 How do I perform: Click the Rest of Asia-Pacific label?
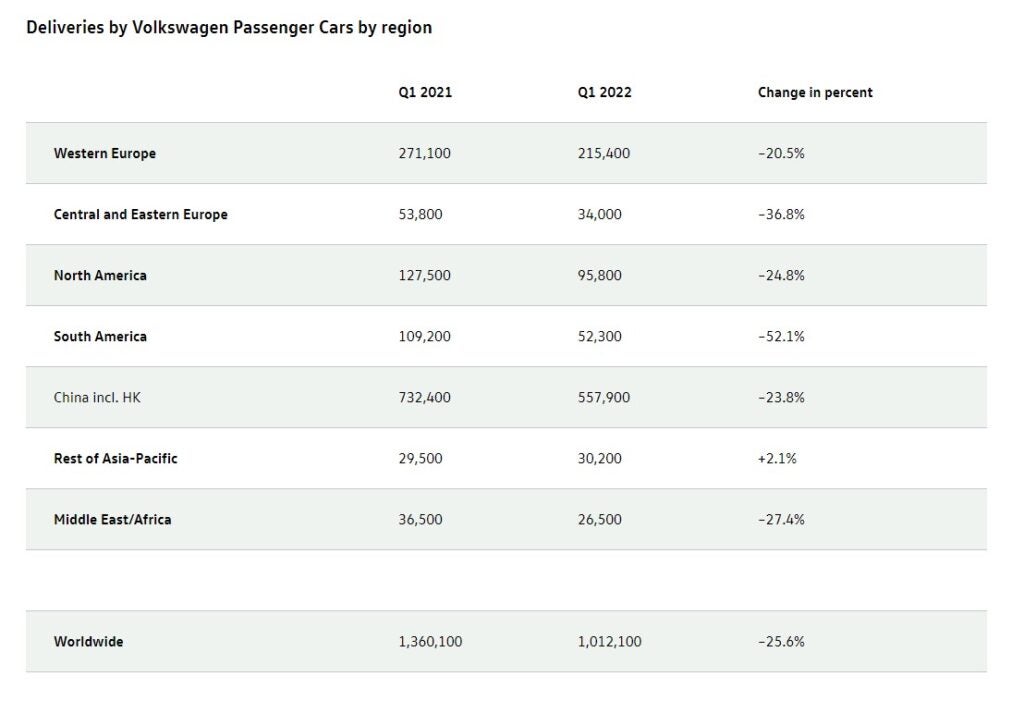(116, 458)
